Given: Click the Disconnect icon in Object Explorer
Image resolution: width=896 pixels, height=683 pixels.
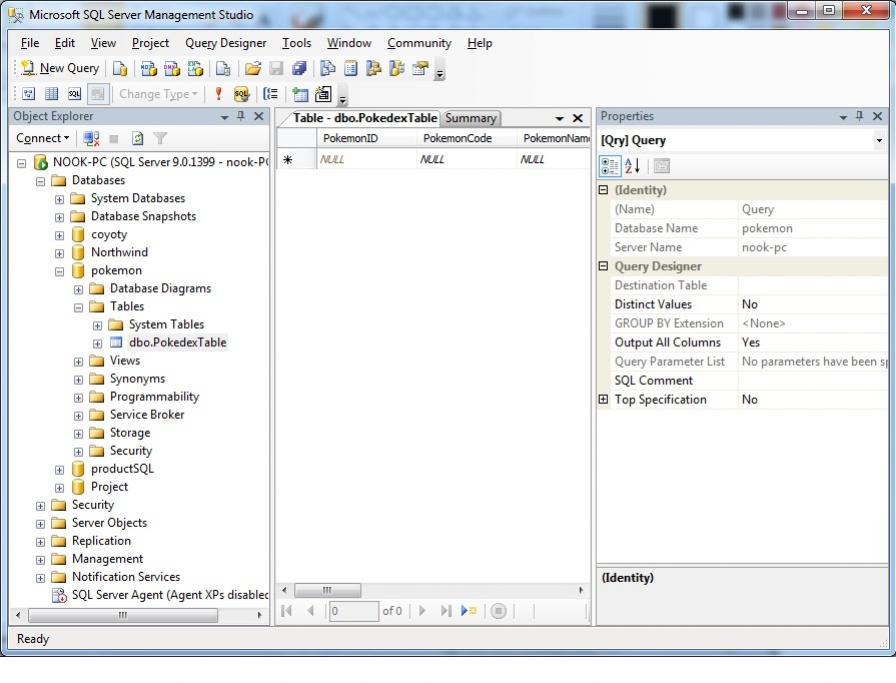Looking at the screenshot, I should (x=91, y=138).
